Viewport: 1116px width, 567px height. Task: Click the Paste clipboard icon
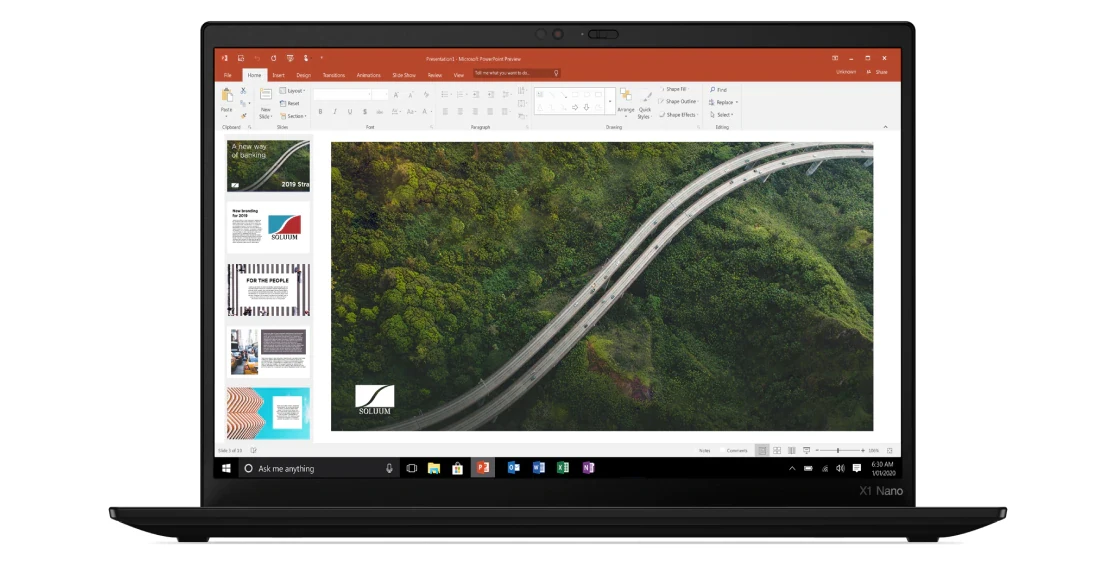(226, 95)
